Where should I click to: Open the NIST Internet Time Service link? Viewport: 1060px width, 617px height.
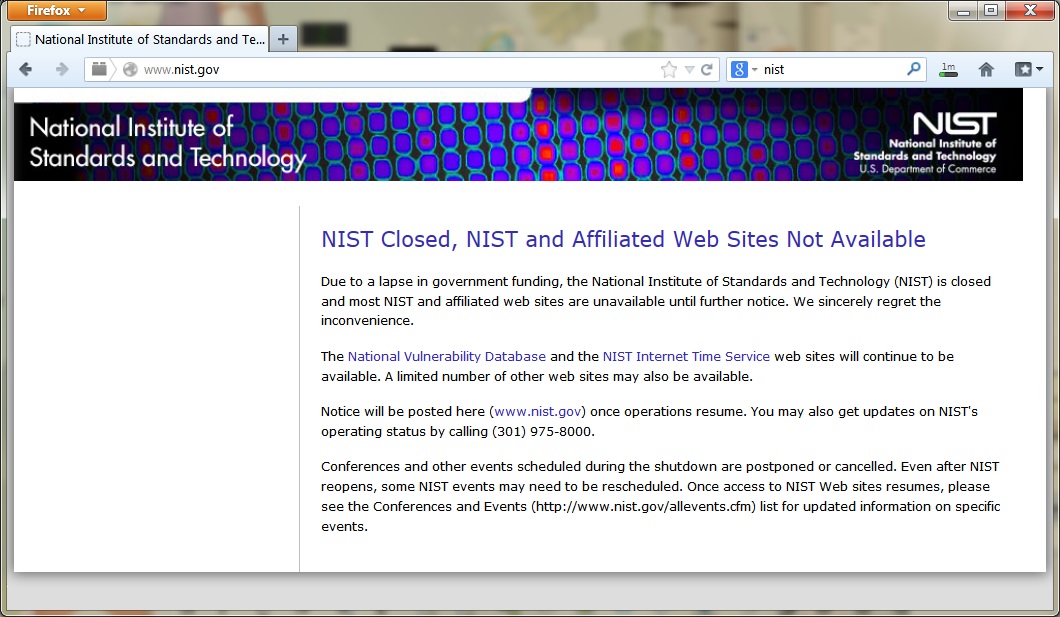coord(686,356)
